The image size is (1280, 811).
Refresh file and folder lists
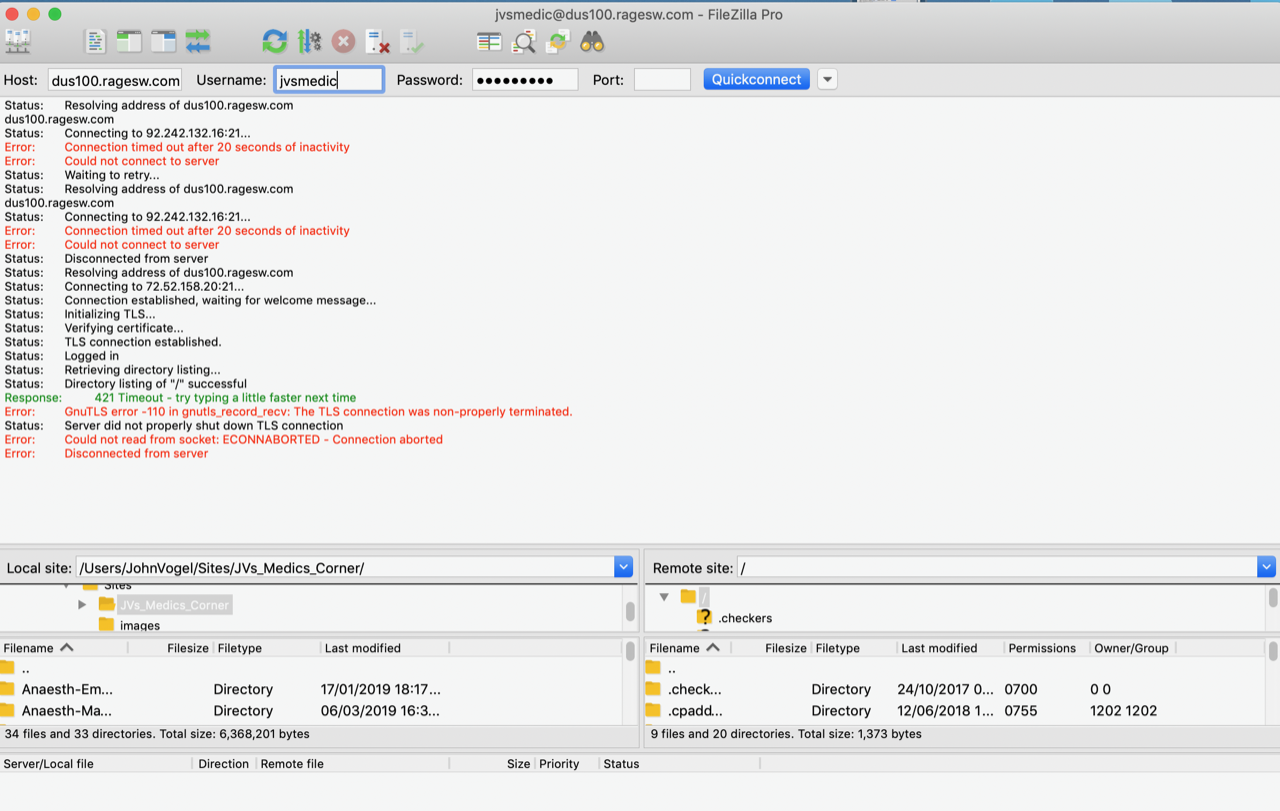(x=274, y=41)
